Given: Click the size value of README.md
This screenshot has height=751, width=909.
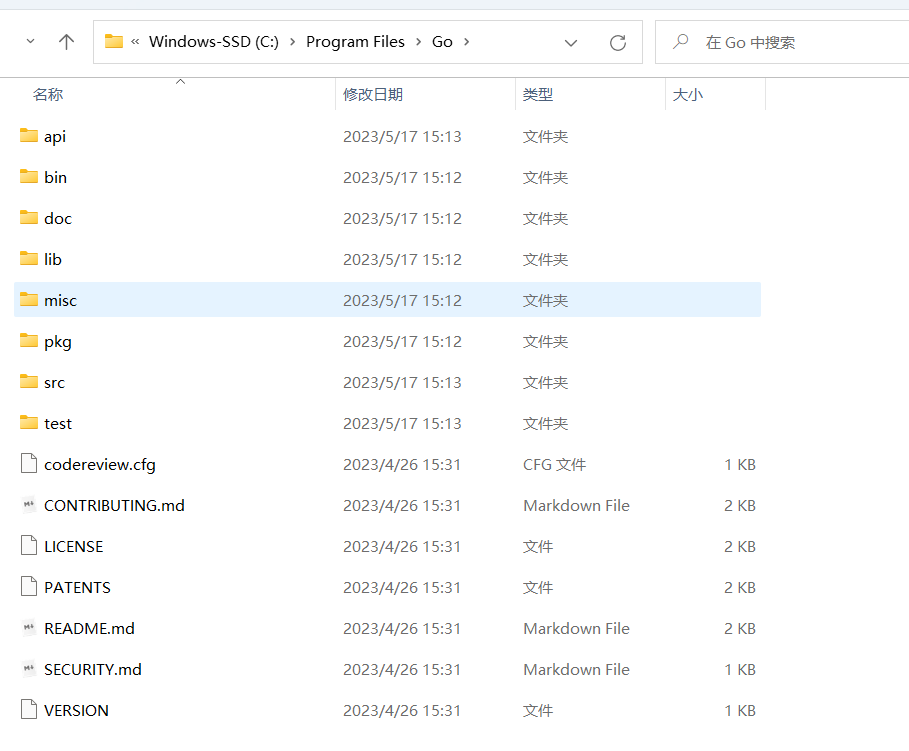Looking at the screenshot, I should point(740,629).
